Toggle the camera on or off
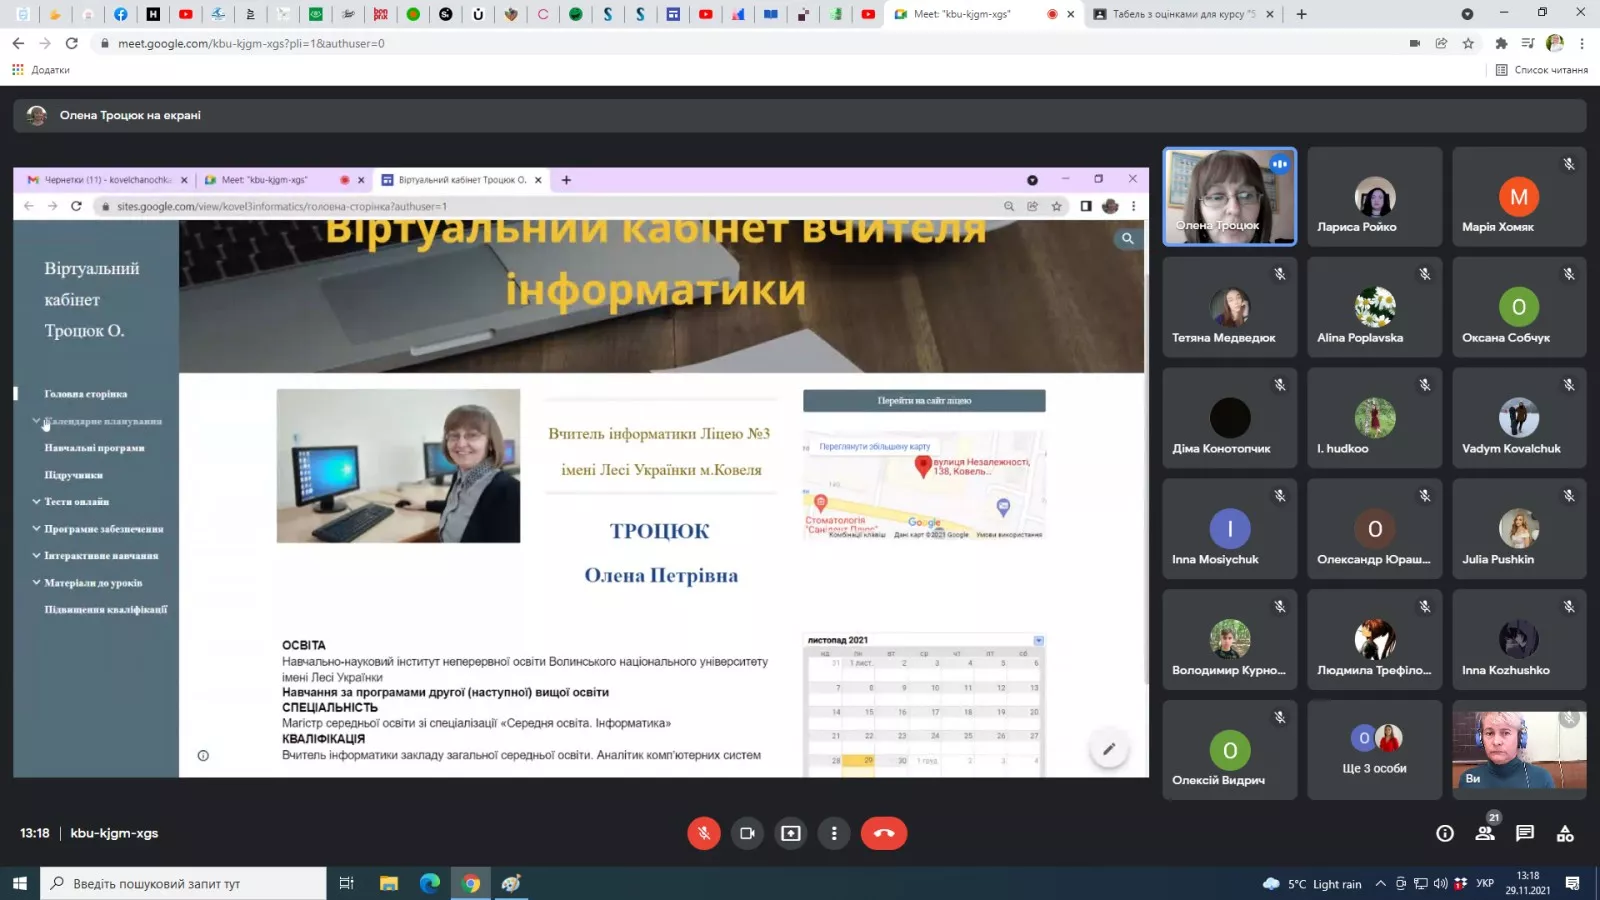Image resolution: width=1600 pixels, height=900 pixels. (747, 833)
